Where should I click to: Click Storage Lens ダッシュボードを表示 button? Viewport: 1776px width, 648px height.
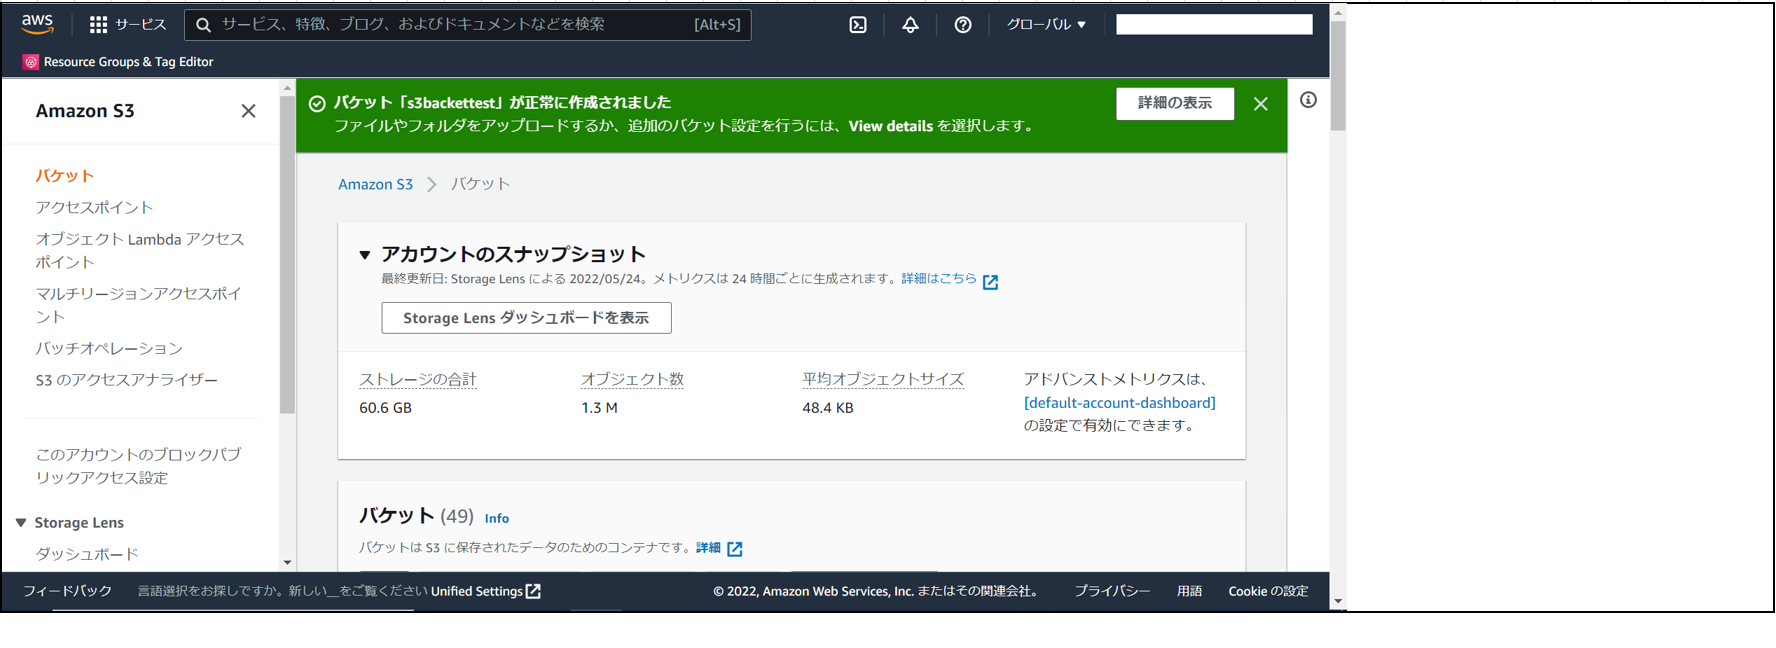click(x=526, y=318)
